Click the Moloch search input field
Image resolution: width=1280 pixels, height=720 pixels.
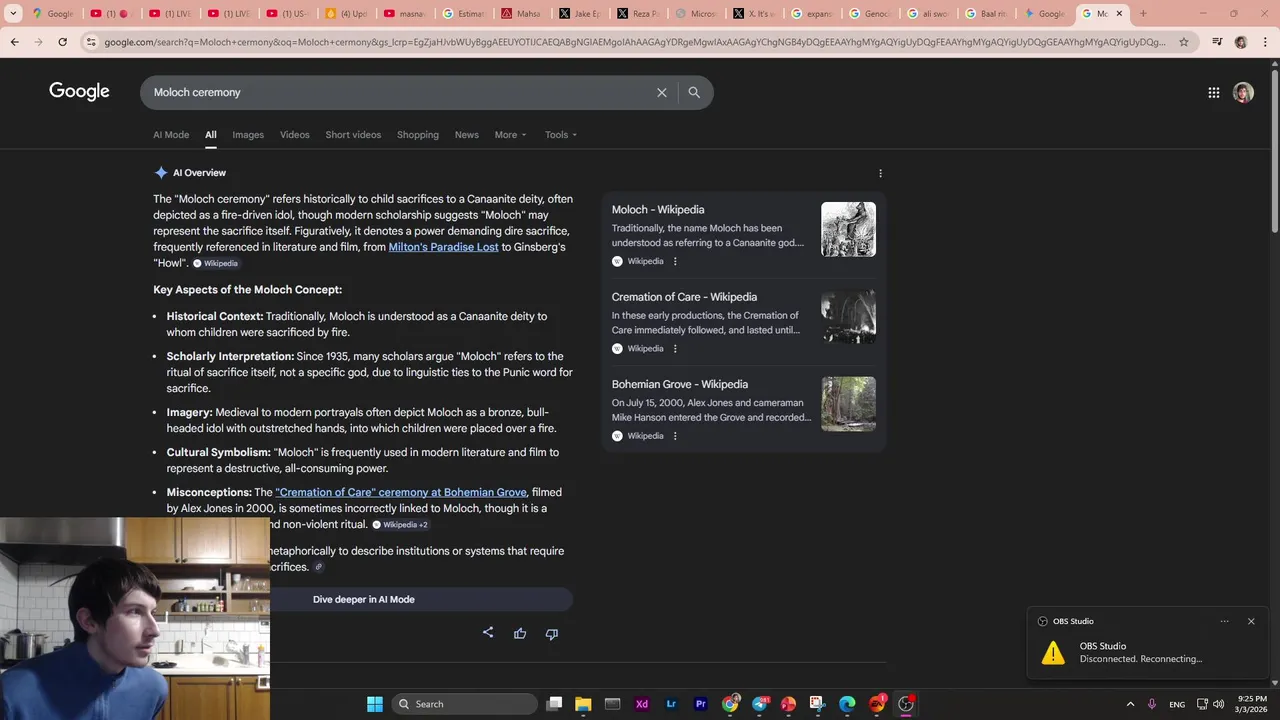pos(400,92)
